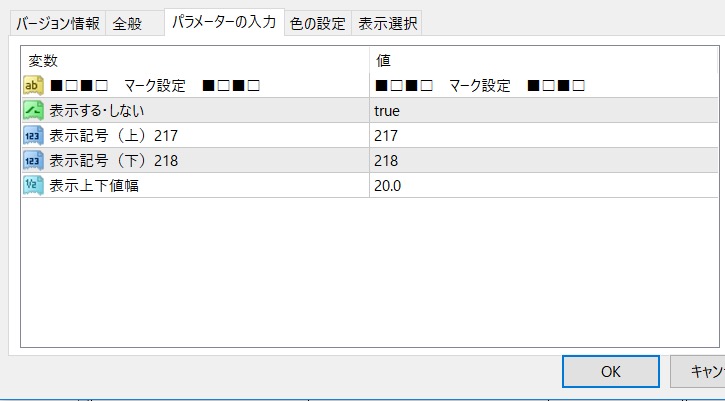The image size is (725, 401).
Task: Select the value 218 field
Action: point(386,160)
